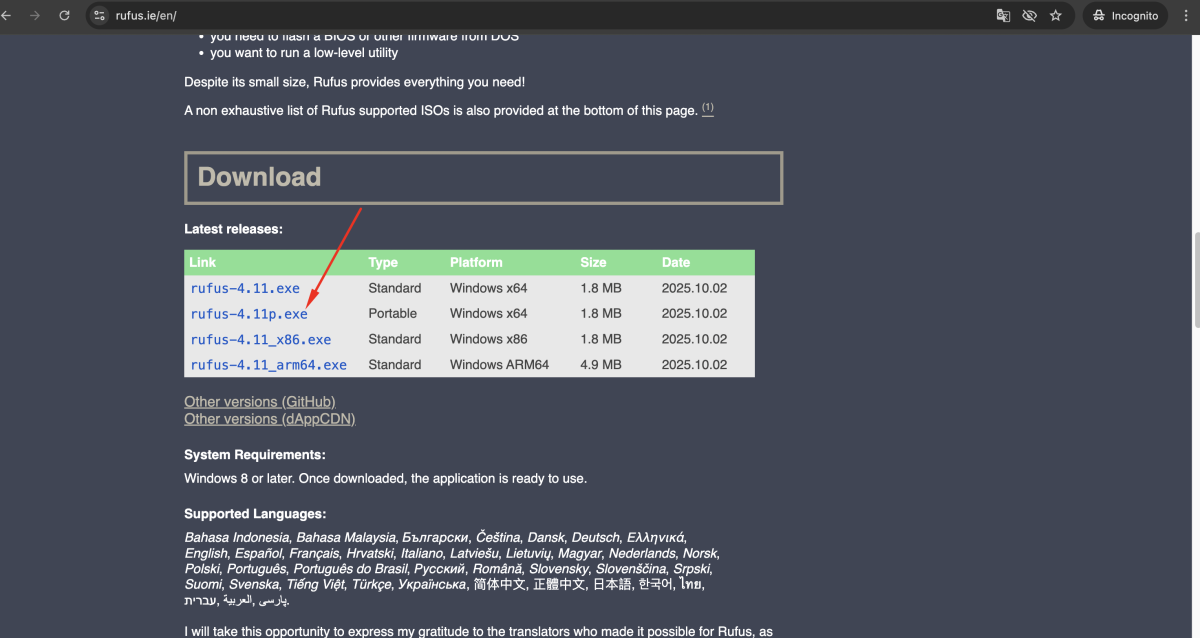Download the portable rufus-4.11p.exe
This screenshot has width=1200, height=638.
coord(249,314)
